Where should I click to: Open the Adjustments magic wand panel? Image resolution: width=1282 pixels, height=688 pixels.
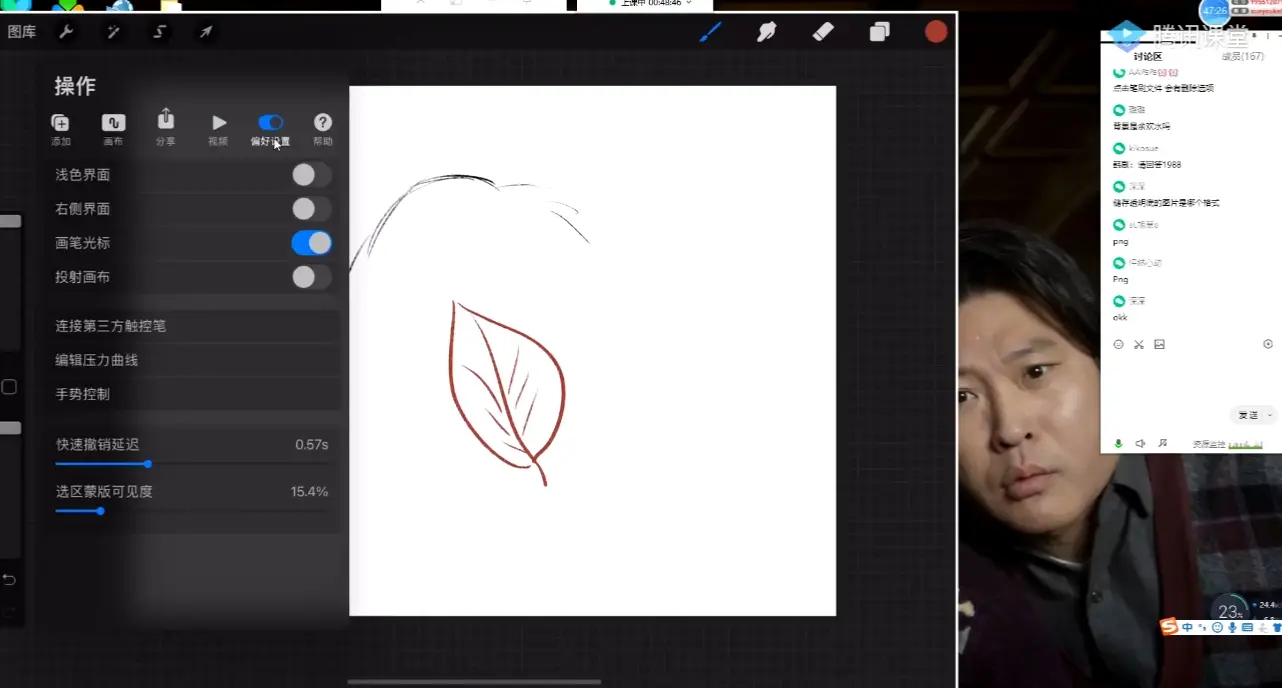(113, 31)
